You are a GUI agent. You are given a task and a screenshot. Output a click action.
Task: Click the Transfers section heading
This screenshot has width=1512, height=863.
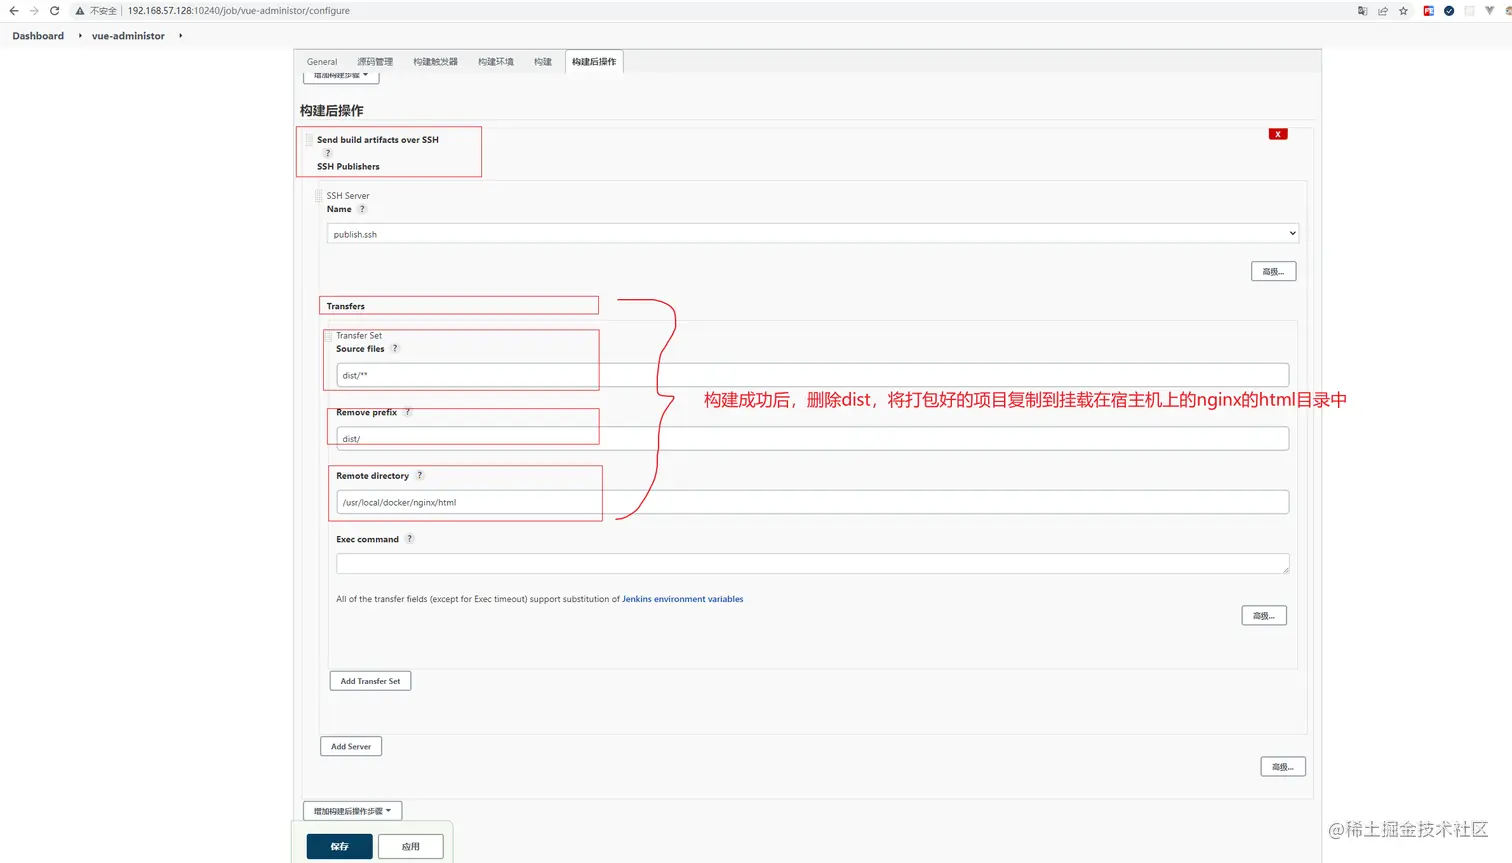[346, 306]
